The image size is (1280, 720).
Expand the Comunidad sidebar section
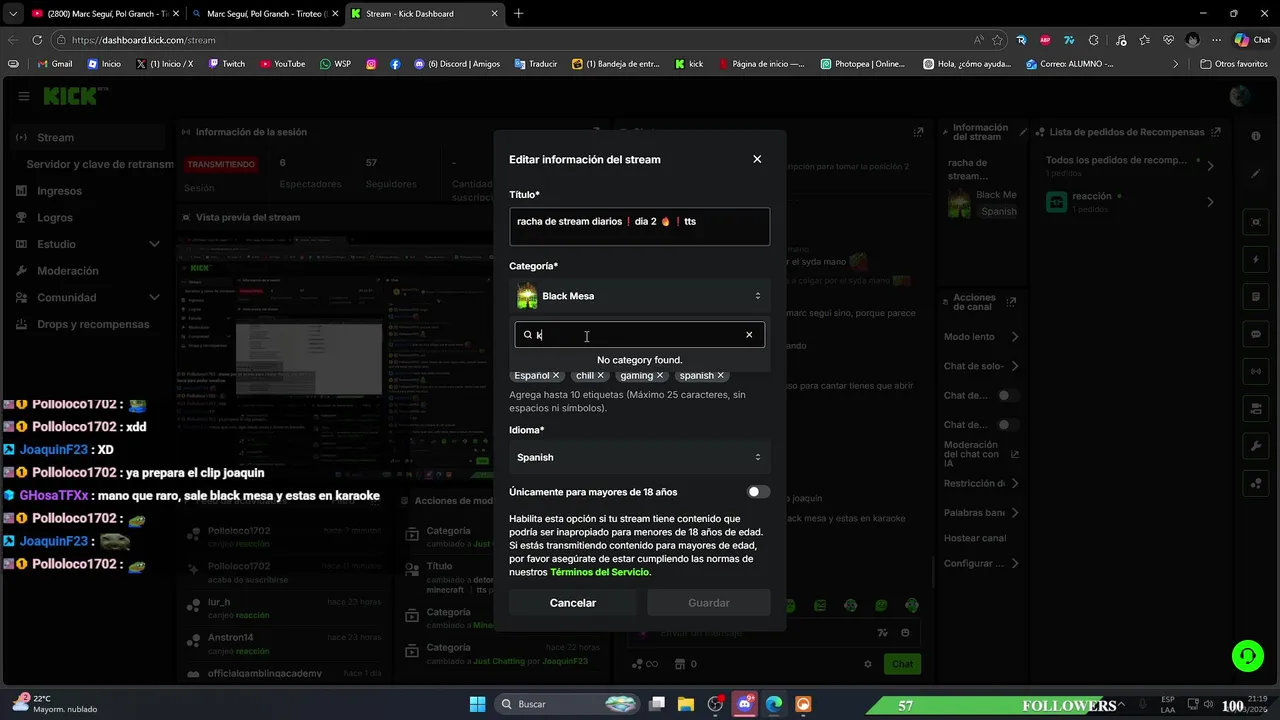[88, 297]
